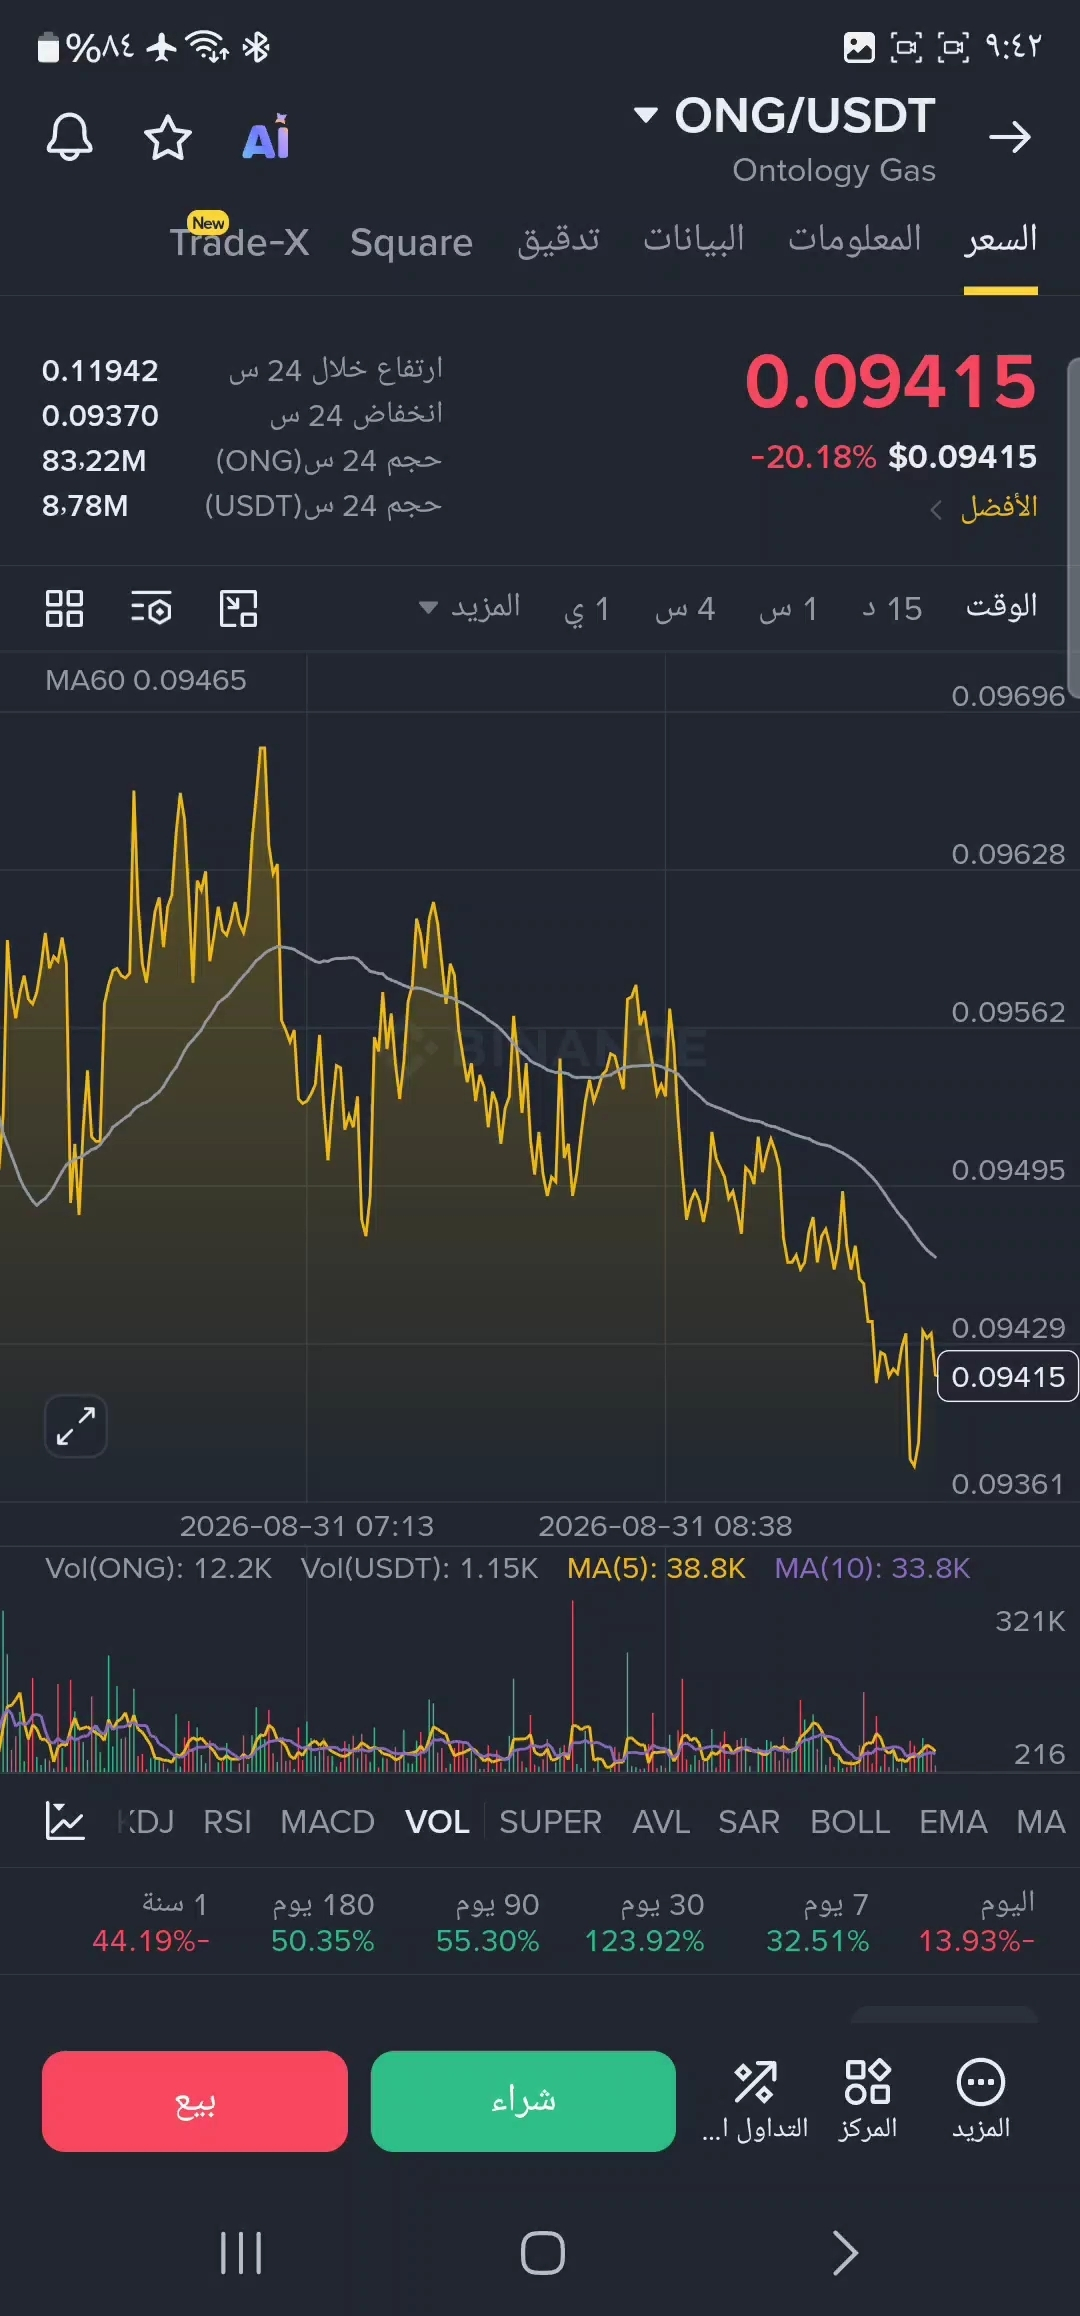The height and width of the screenshot is (2316, 1080).
Task: Enable the AVL indicator
Action: 661,1822
